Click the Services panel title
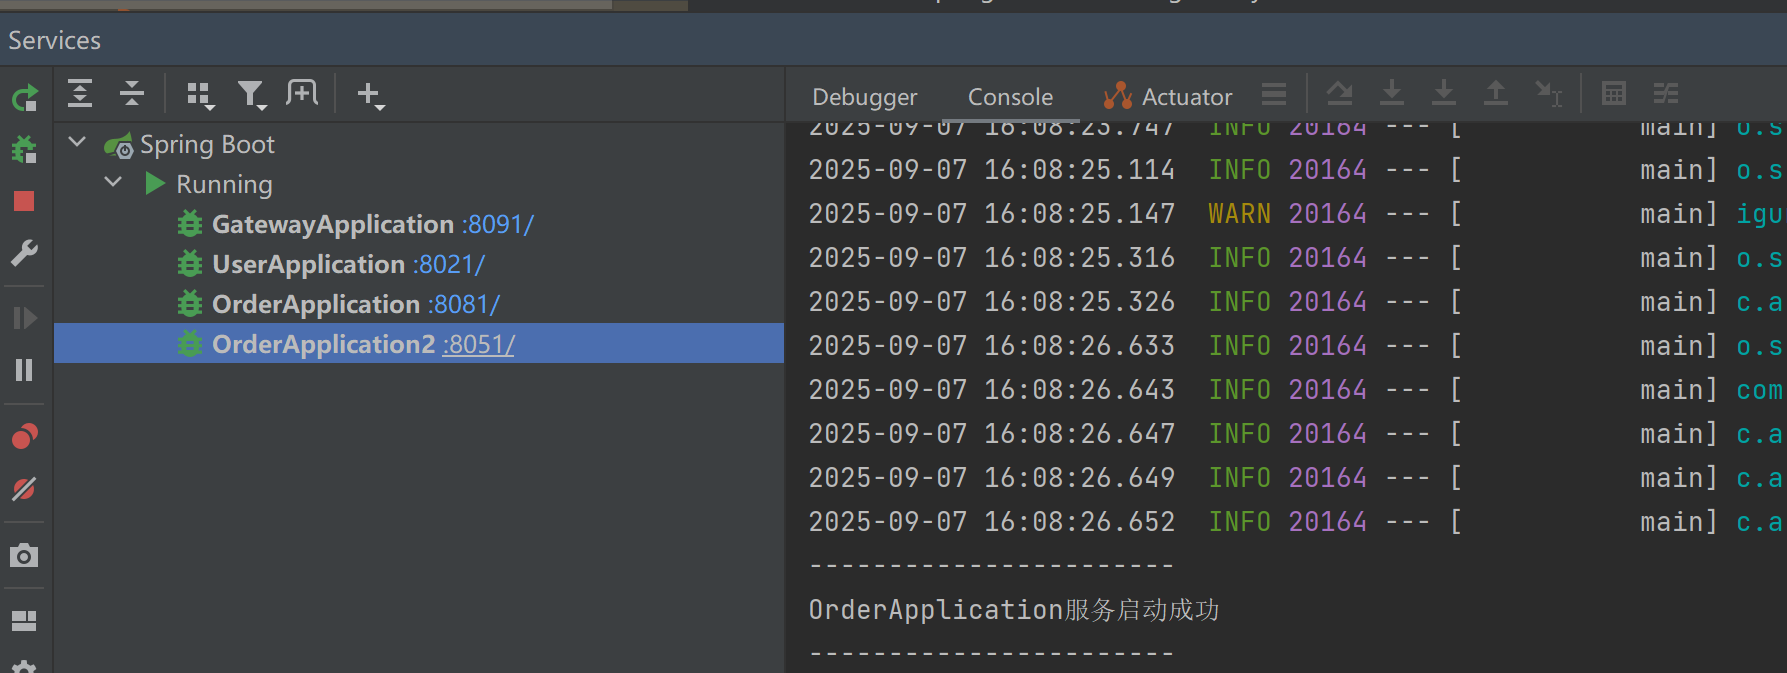 [x=55, y=40]
